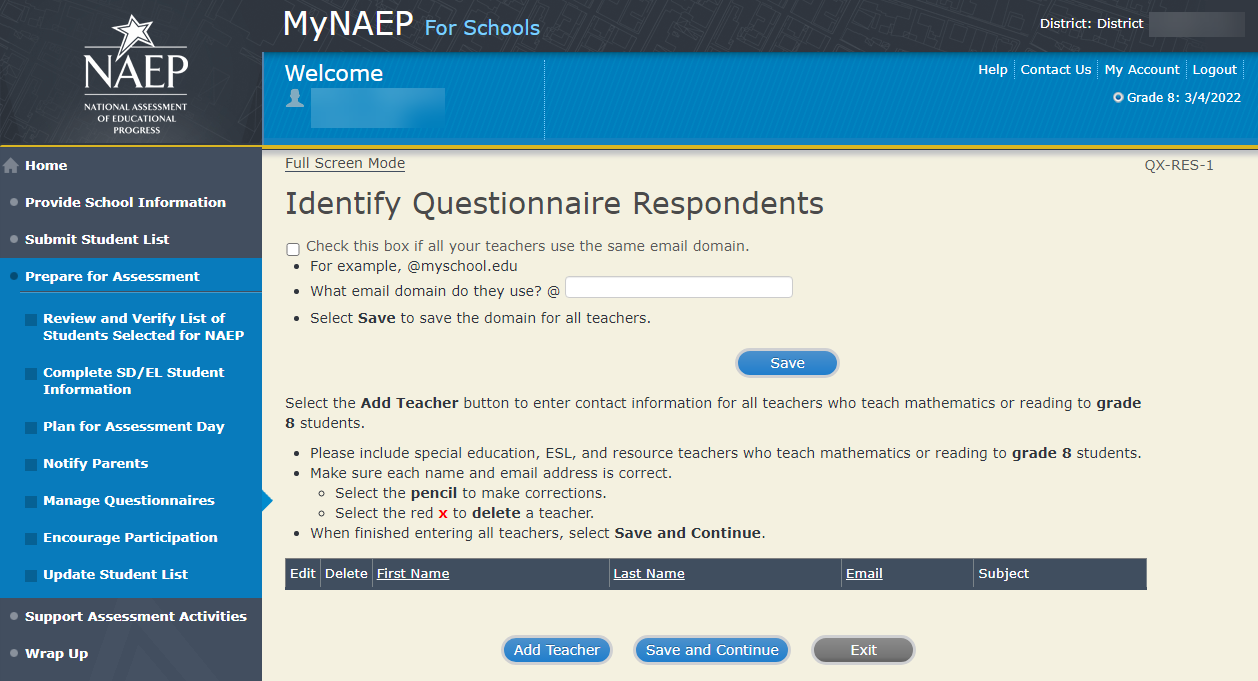The height and width of the screenshot is (681, 1258).
Task: Click the Home house icon
Action: click(x=12, y=166)
